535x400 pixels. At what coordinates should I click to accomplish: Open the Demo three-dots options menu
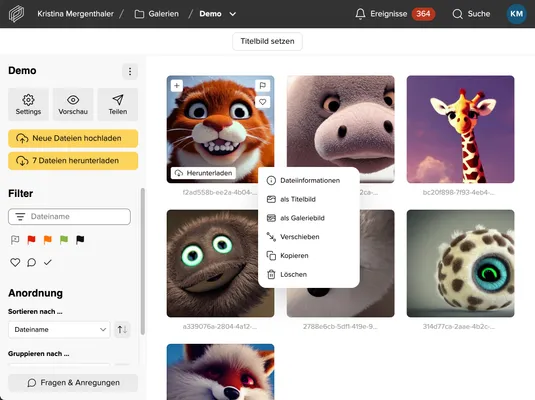click(130, 71)
